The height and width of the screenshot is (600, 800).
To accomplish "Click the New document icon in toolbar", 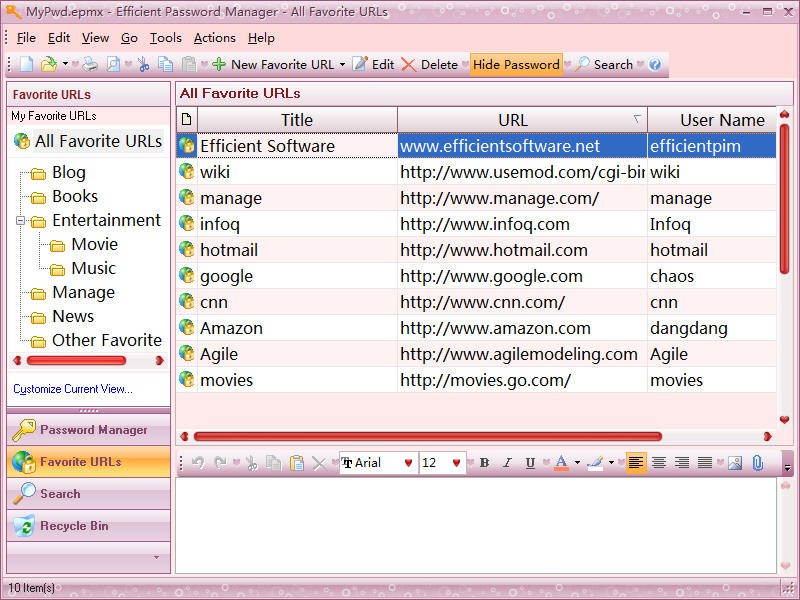I will 27,64.
